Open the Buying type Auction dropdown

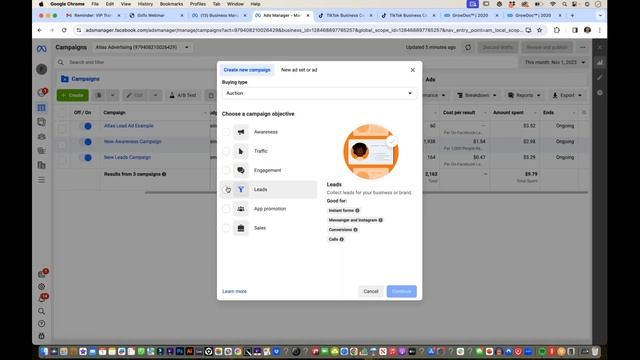[319, 93]
